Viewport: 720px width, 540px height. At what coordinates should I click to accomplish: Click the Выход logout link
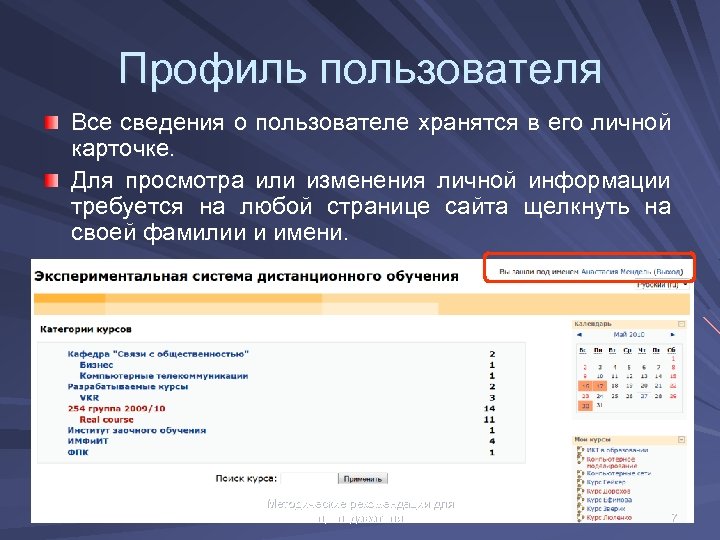tap(668, 272)
